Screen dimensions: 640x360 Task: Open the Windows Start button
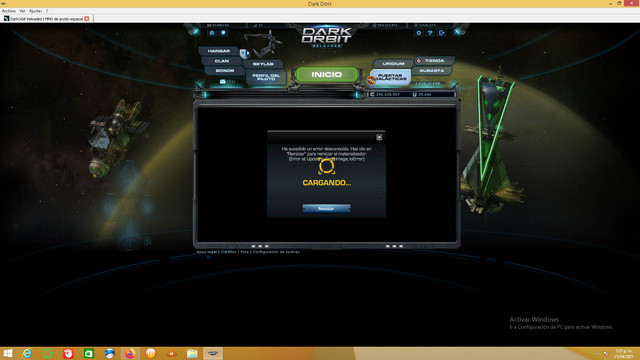[x=8, y=353]
